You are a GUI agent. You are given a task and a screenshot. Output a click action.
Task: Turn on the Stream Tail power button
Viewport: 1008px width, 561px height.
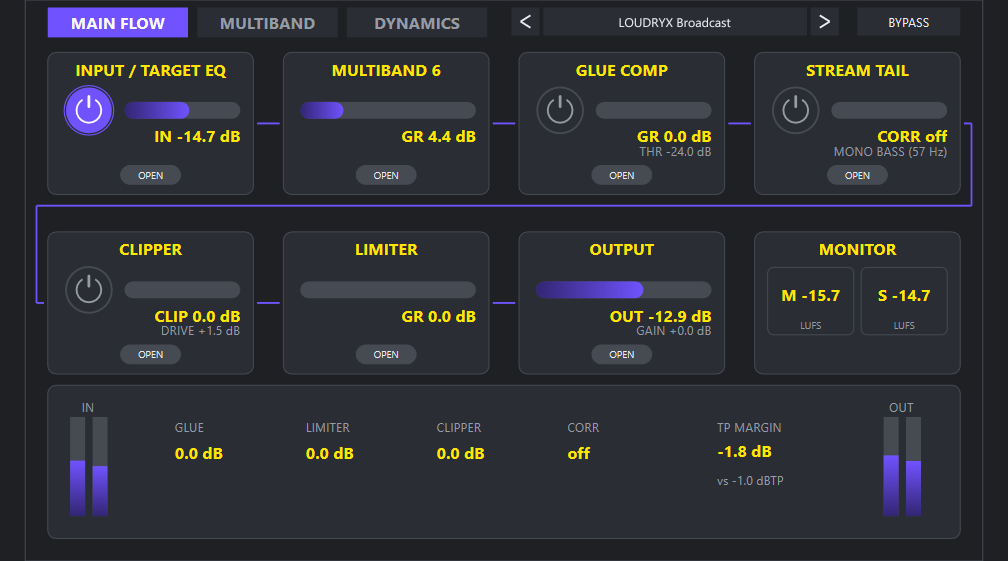795,111
